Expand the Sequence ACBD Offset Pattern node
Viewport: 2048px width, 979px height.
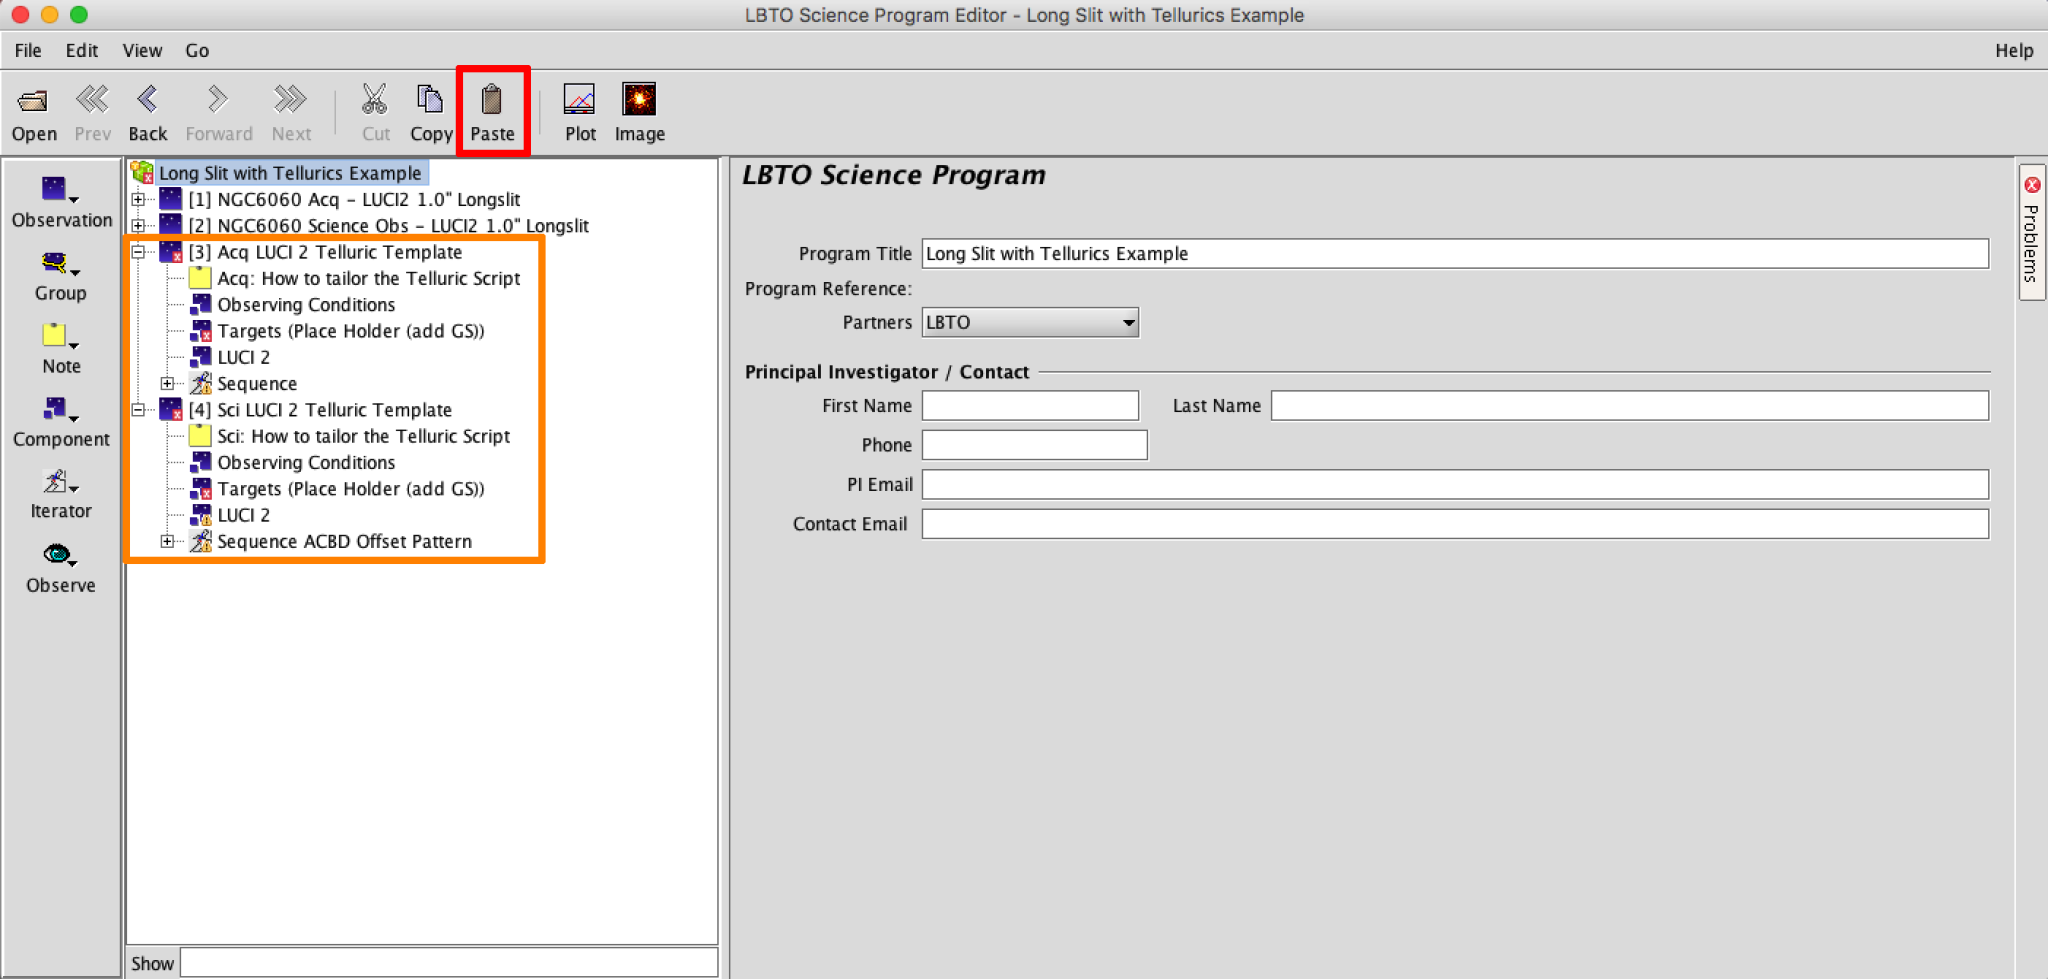167,541
